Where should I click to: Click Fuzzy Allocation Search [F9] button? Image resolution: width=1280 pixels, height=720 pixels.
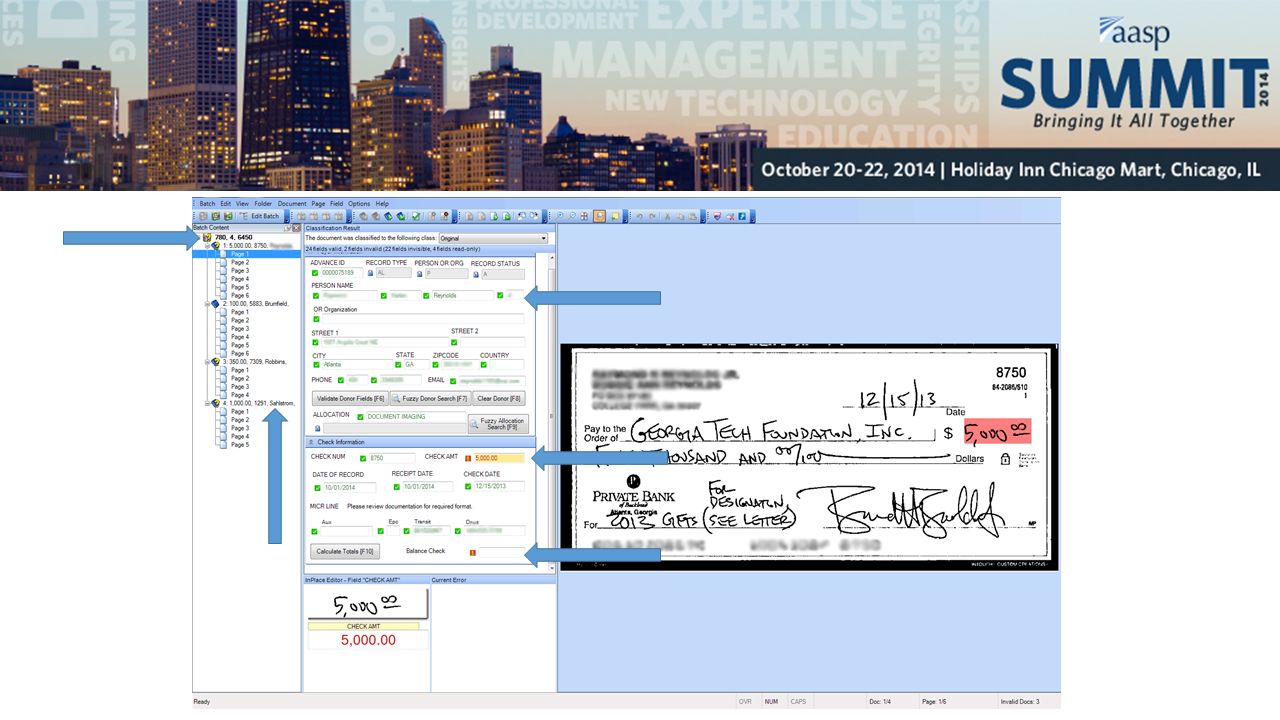[498, 424]
